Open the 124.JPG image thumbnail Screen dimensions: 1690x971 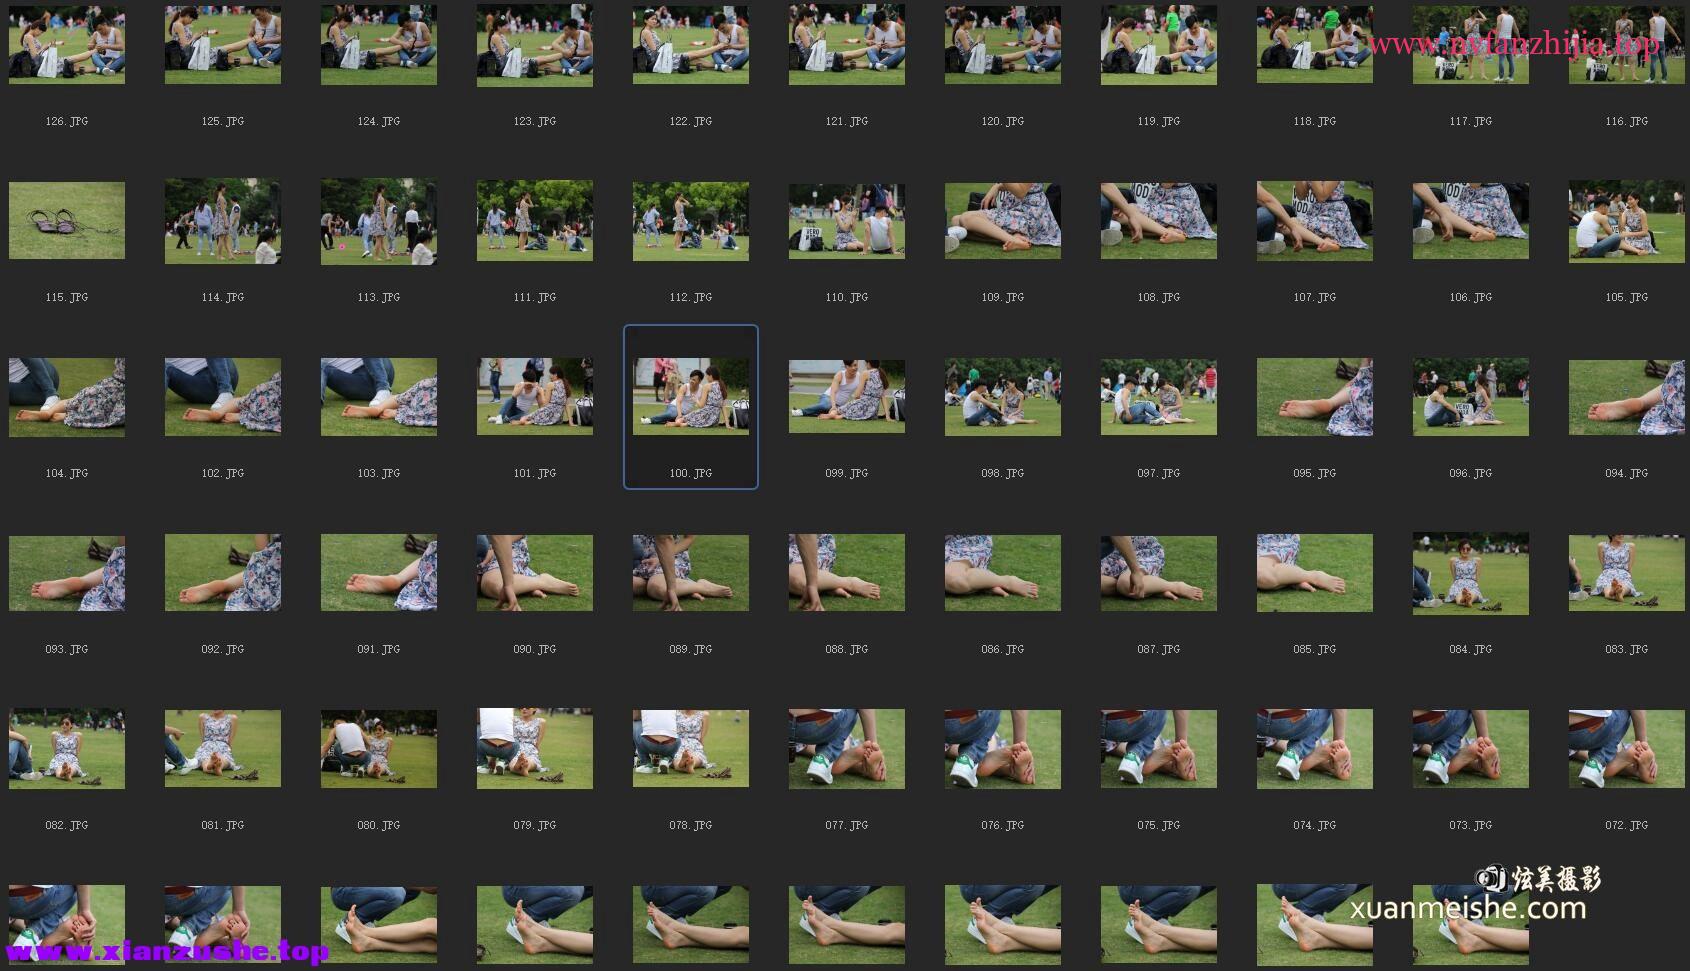pos(379,44)
